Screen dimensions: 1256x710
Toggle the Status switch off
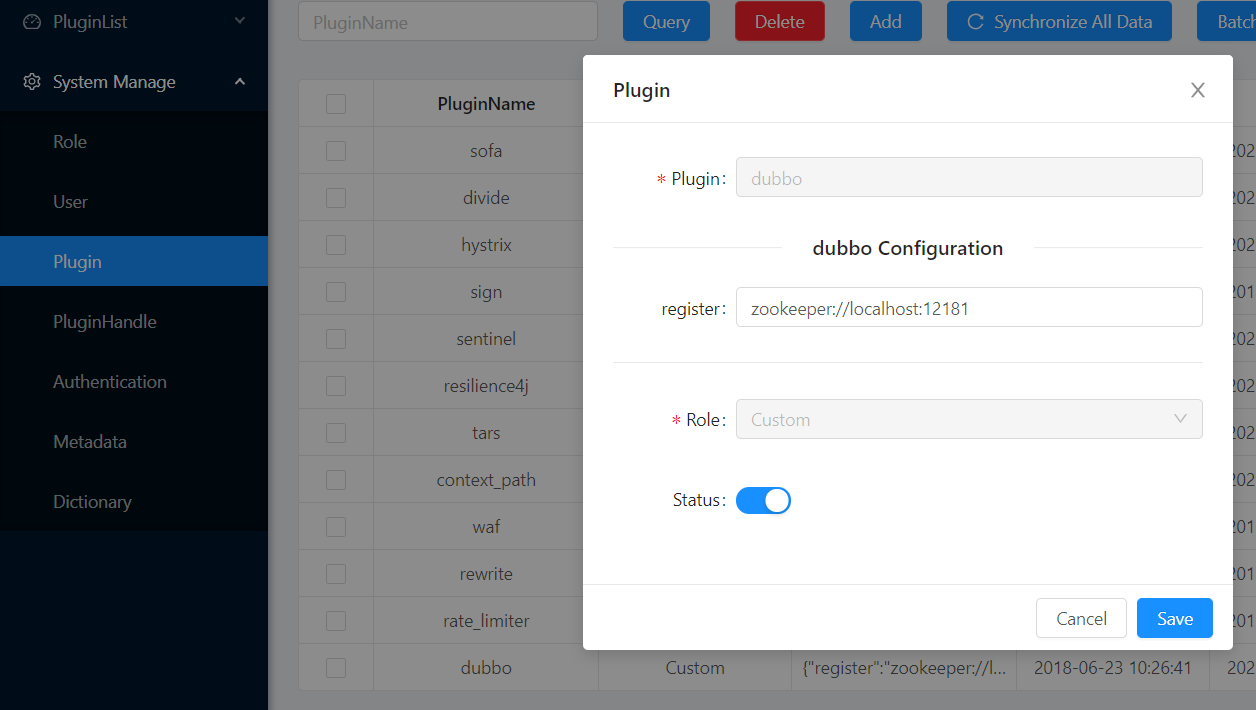point(763,500)
